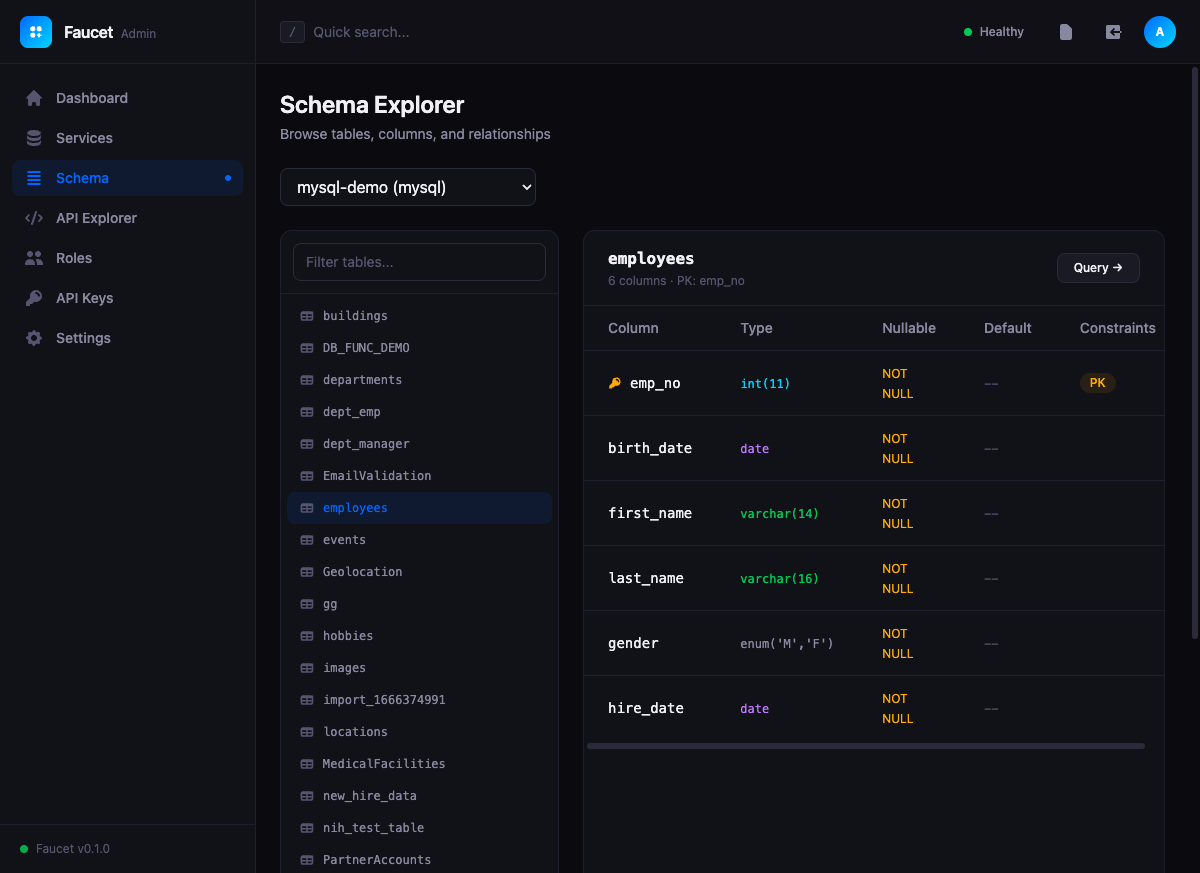Select the employees table
1200x873 pixels.
(x=419, y=508)
